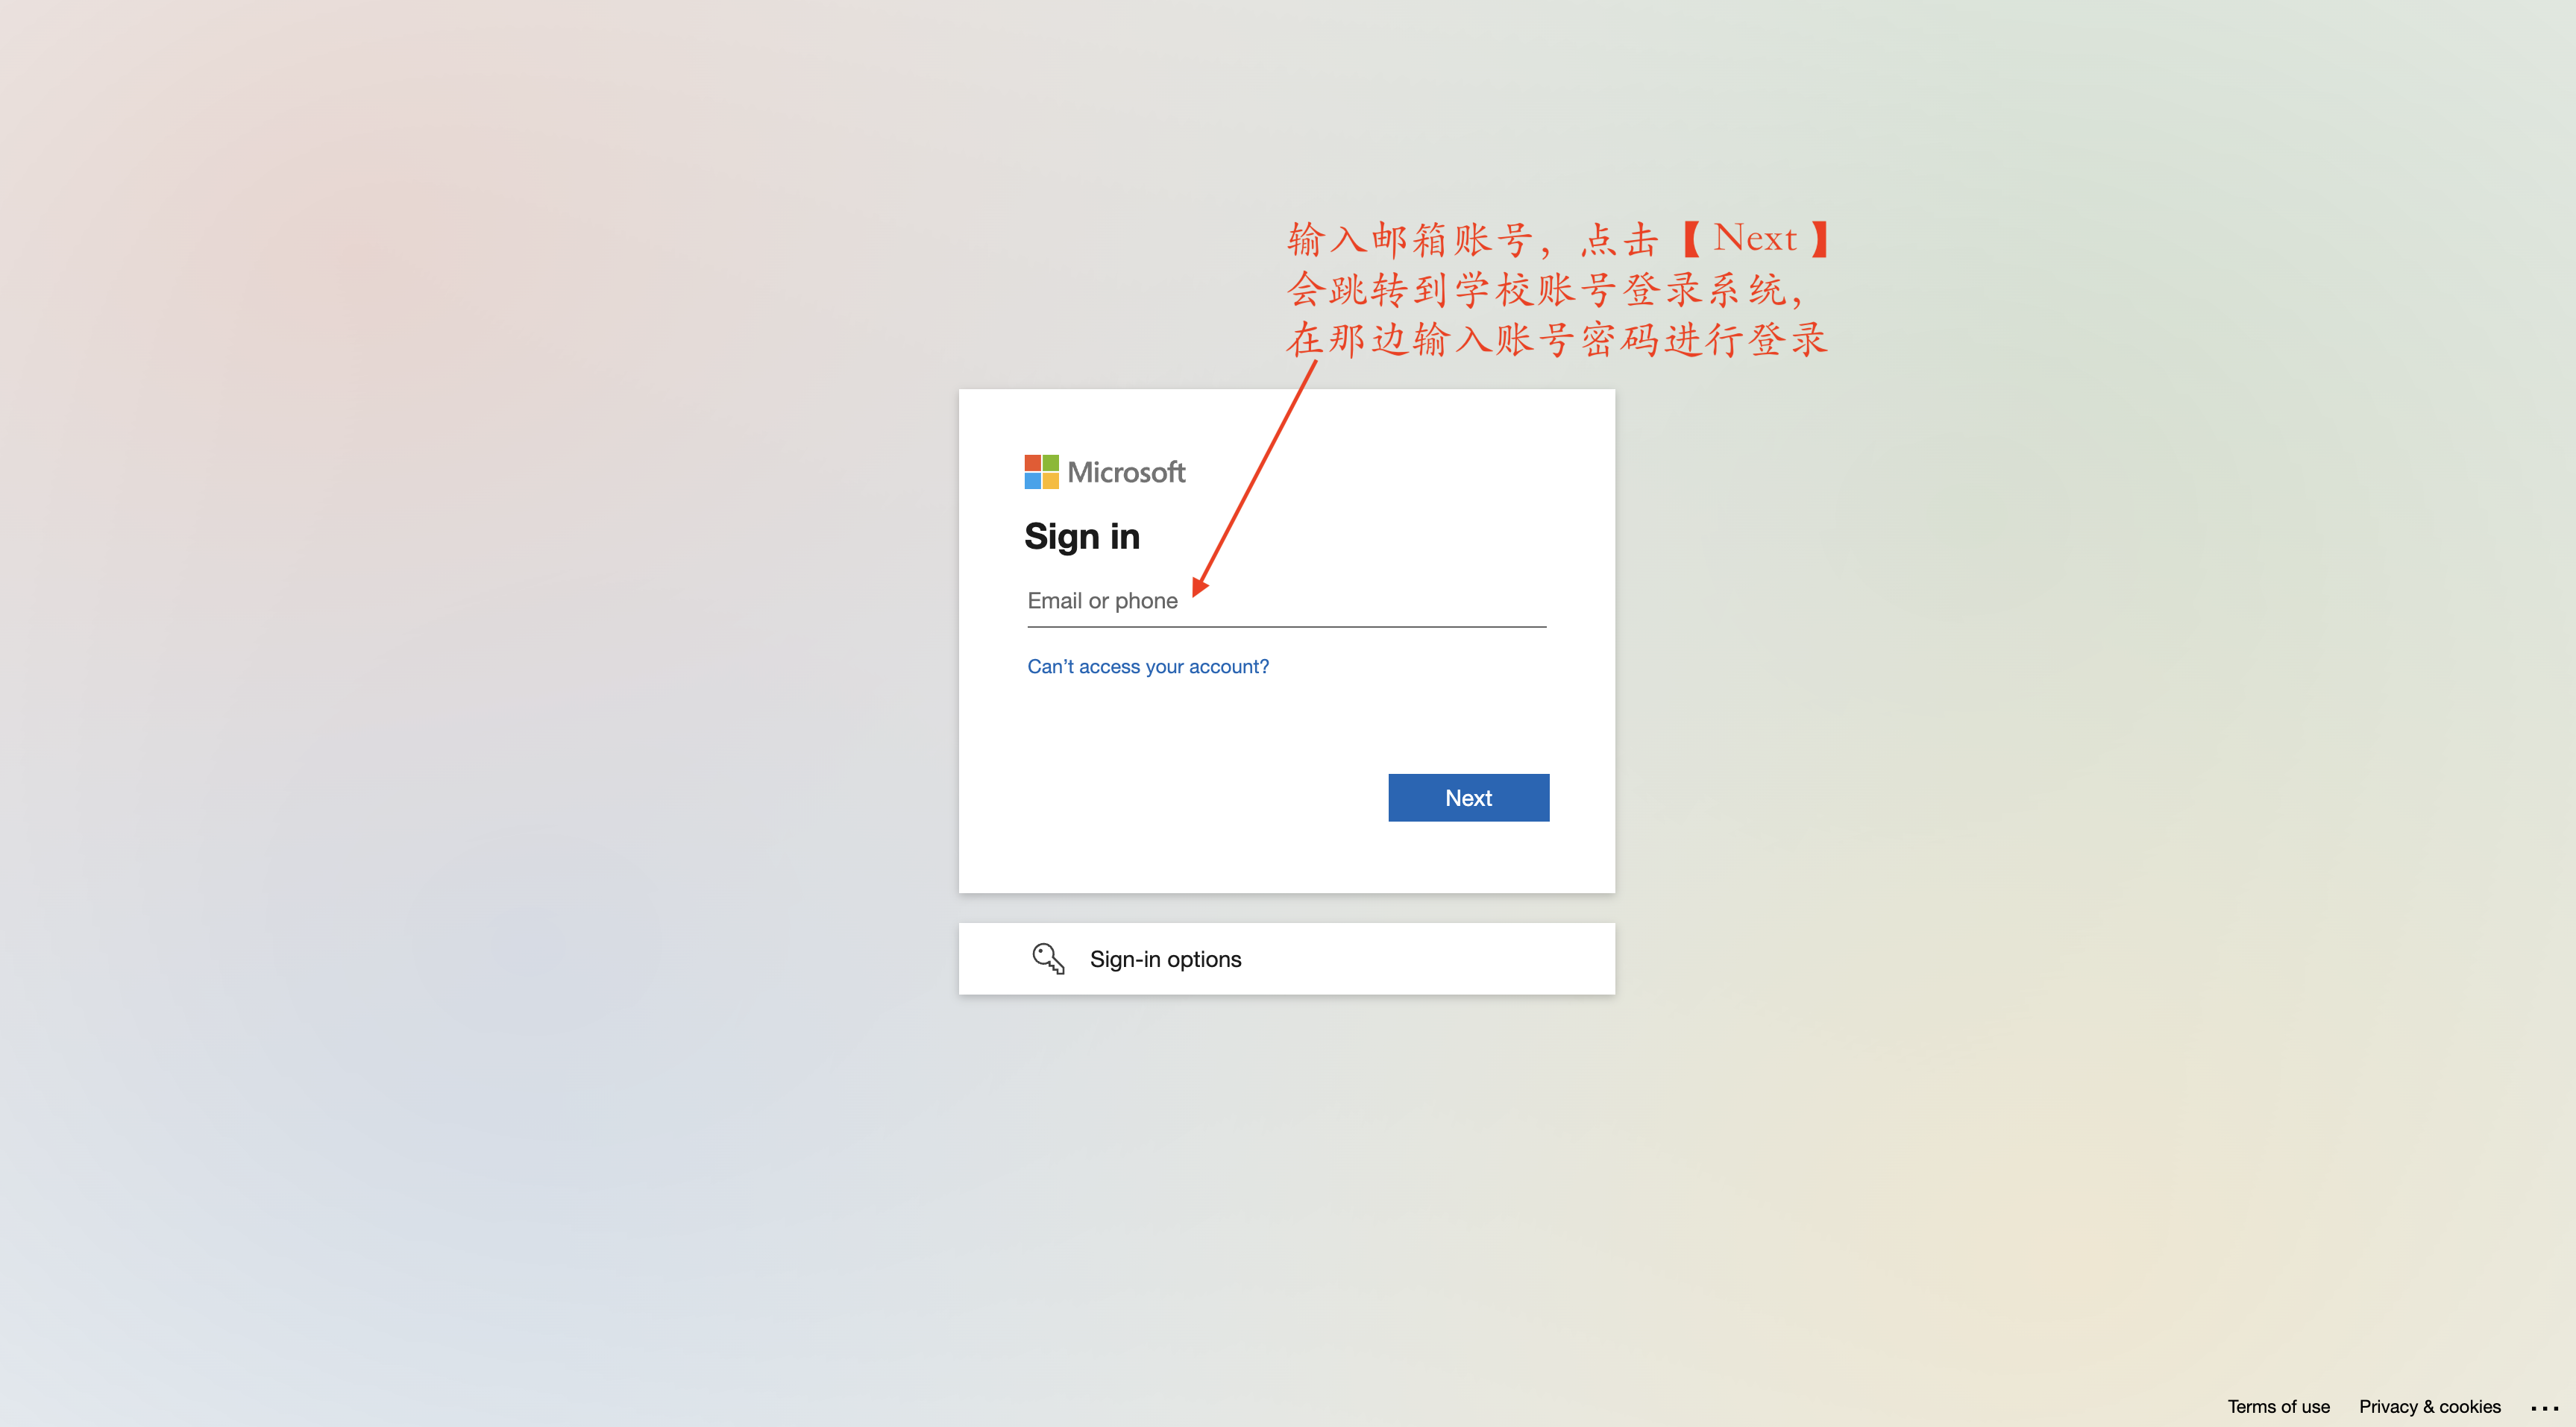This screenshot has width=2576, height=1427.
Task: Click the Email or phone field
Action: [1286, 601]
